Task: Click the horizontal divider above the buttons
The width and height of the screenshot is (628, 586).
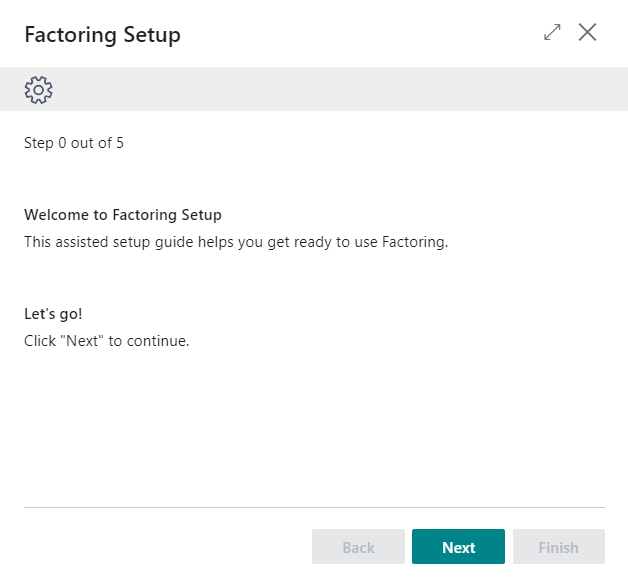Action: coord(314,507)
